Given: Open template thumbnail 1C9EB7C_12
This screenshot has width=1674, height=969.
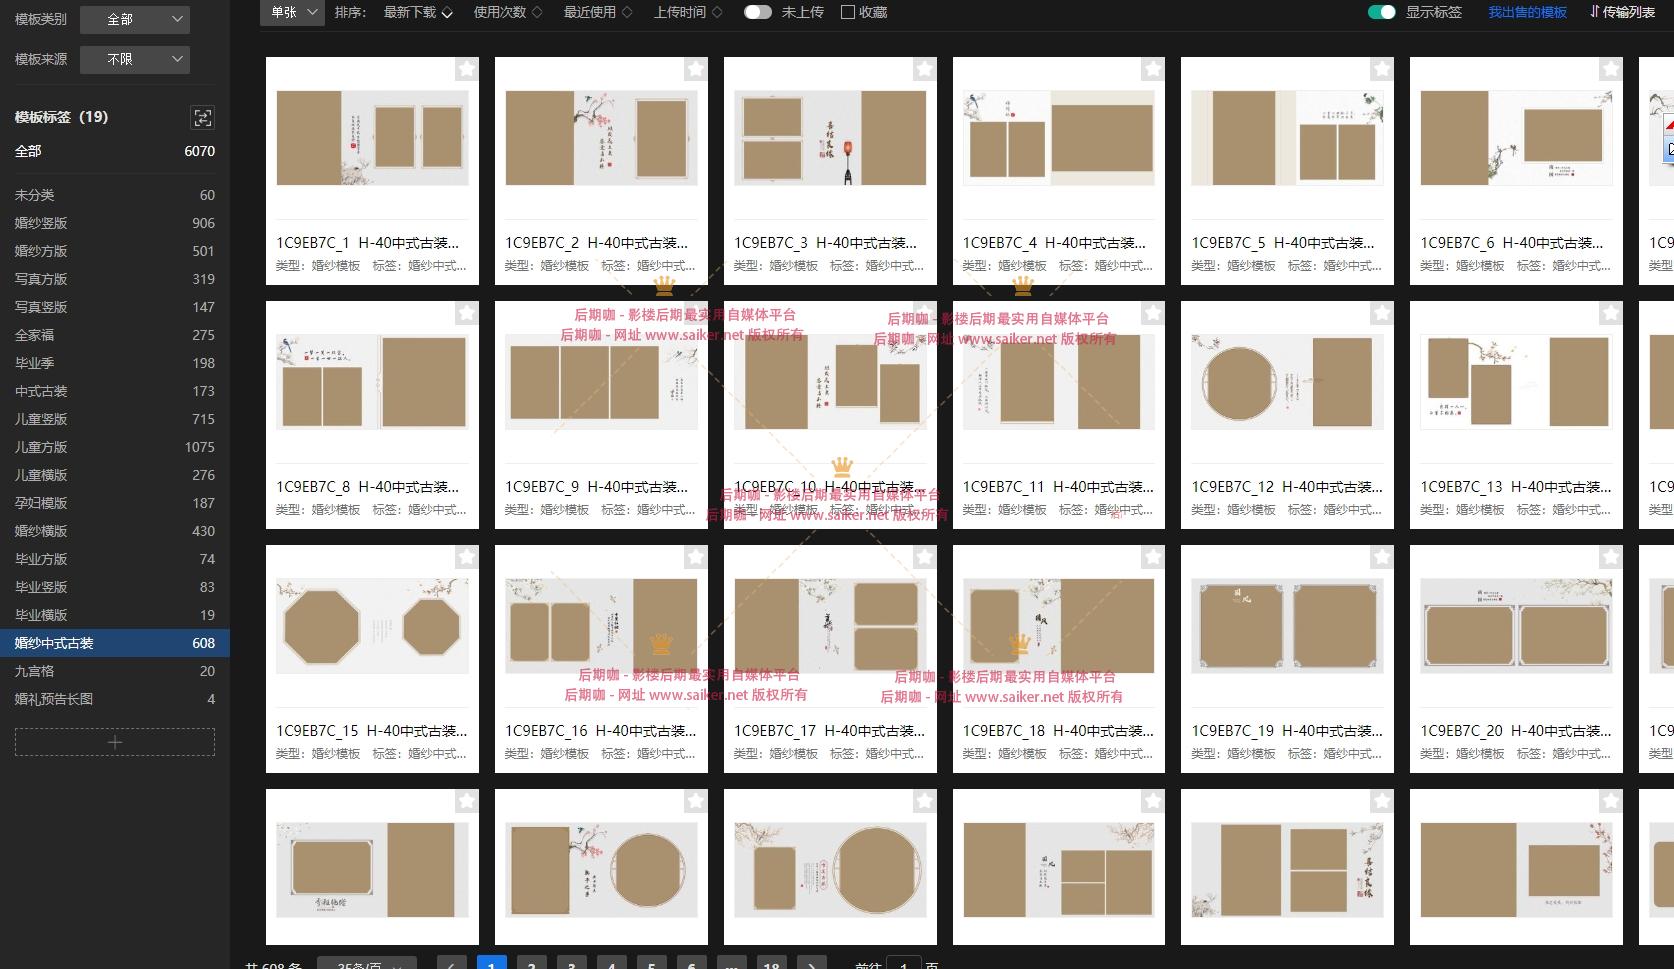Looking at the screenshot, I should (1287, 382).
